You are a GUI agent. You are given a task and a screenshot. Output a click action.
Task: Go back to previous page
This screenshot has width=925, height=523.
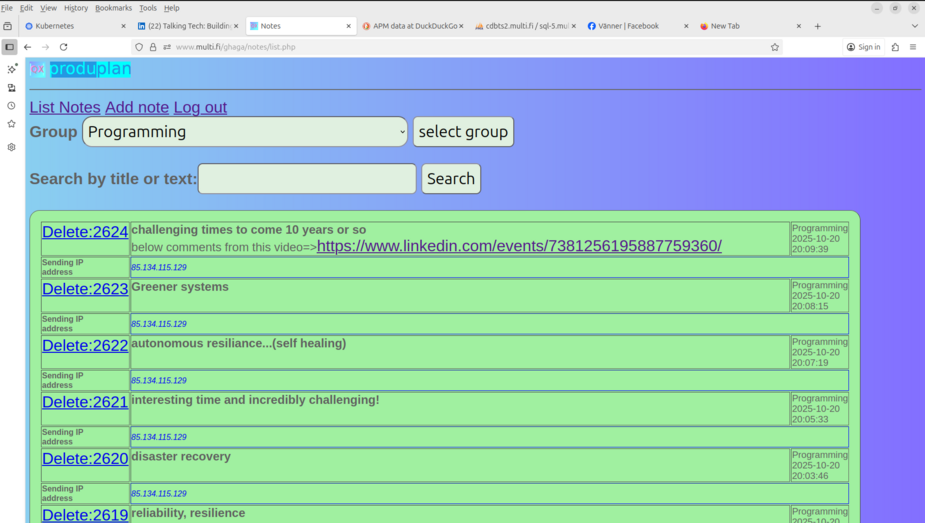(28, 47)
